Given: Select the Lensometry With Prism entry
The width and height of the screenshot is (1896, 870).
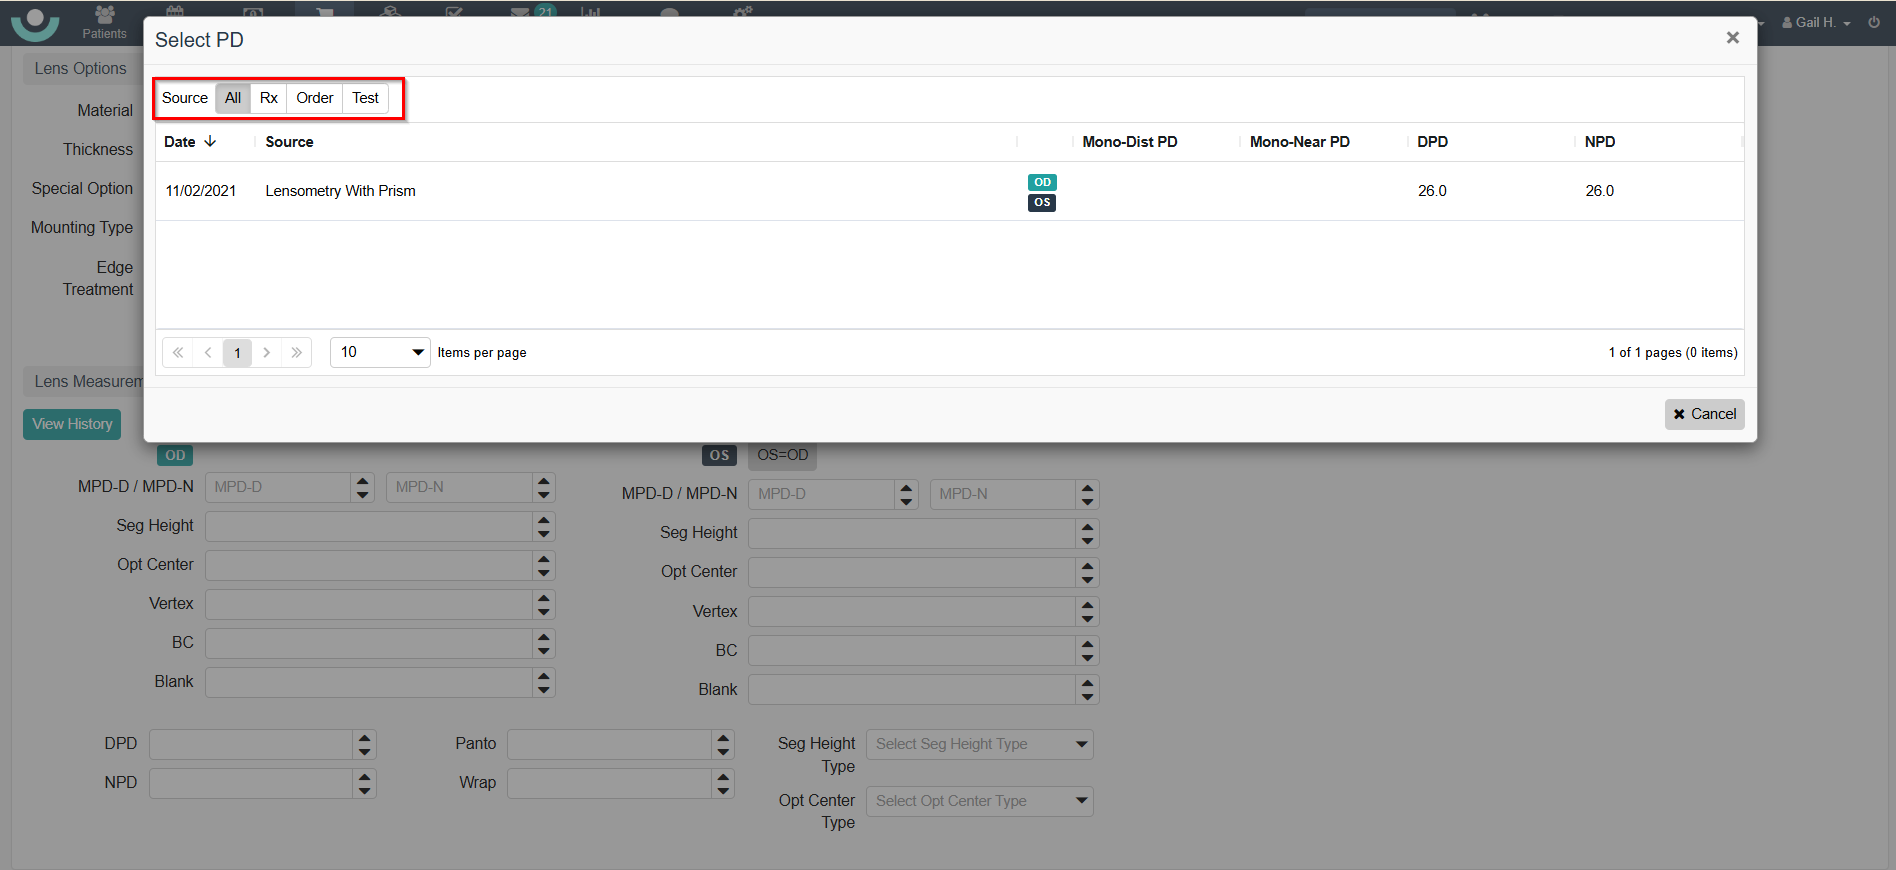Looking at the screenshot, I should pyautogui.click(x=340, y=191).
